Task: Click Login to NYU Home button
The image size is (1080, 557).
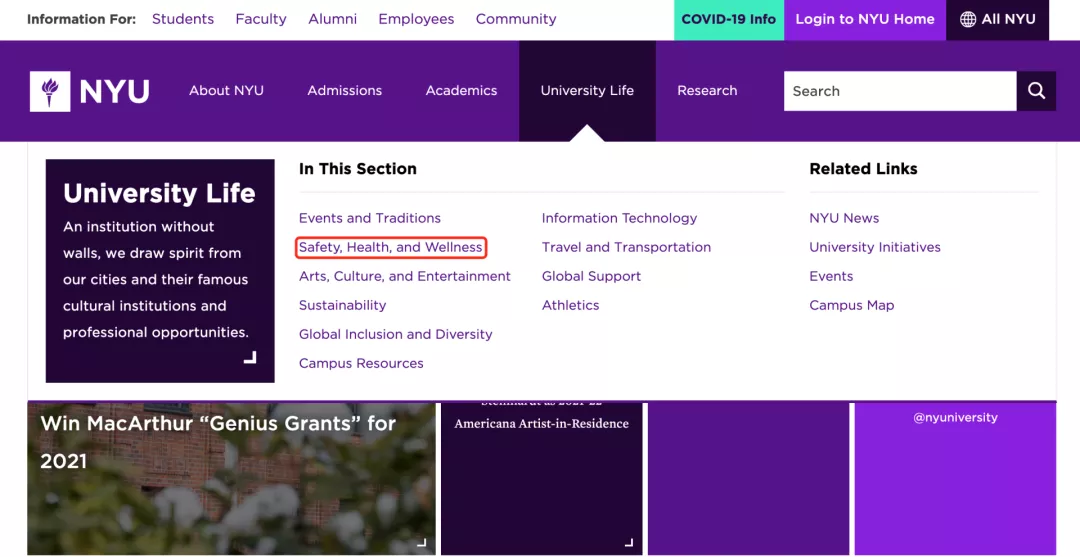Action: click(x=865, y=19)
